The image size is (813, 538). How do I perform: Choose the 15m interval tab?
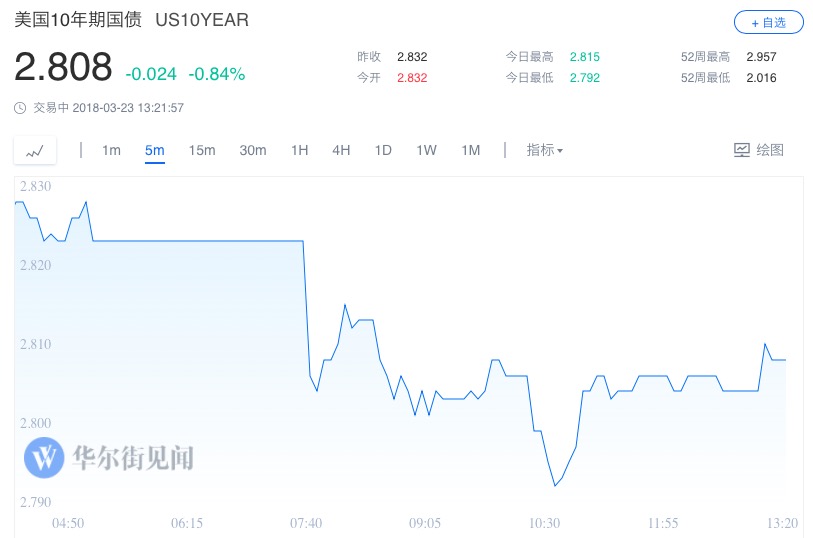202,150
